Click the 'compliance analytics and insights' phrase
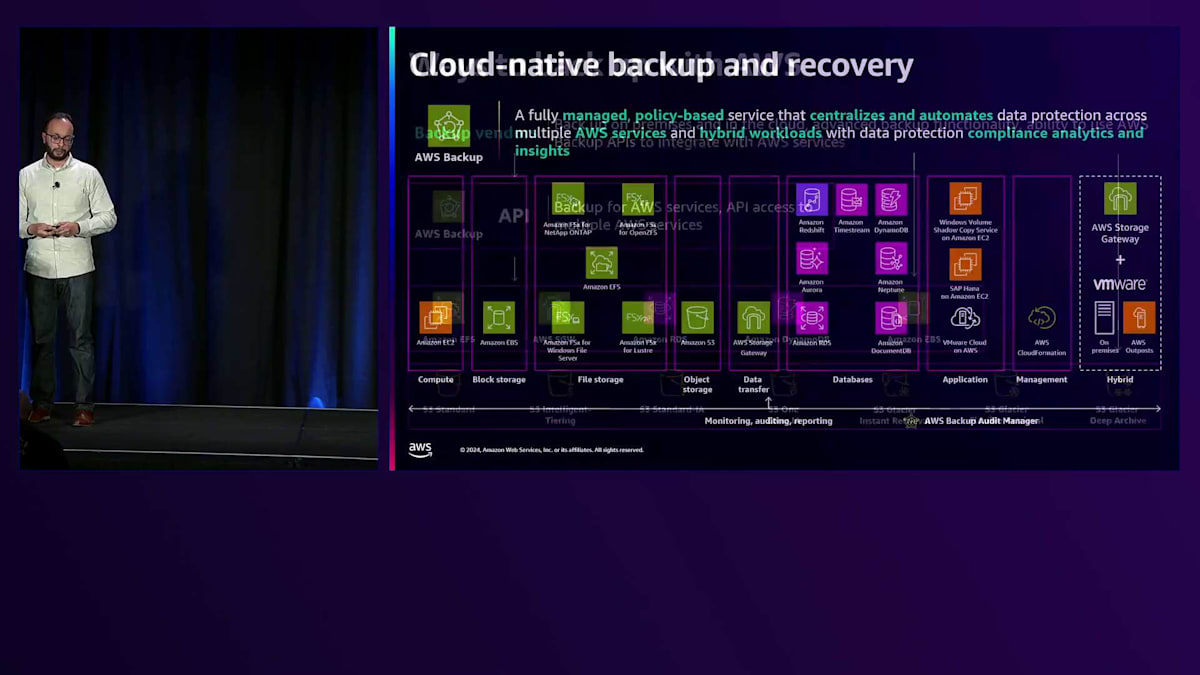The height and width of the screenshot is (675, 1200). 829,141
